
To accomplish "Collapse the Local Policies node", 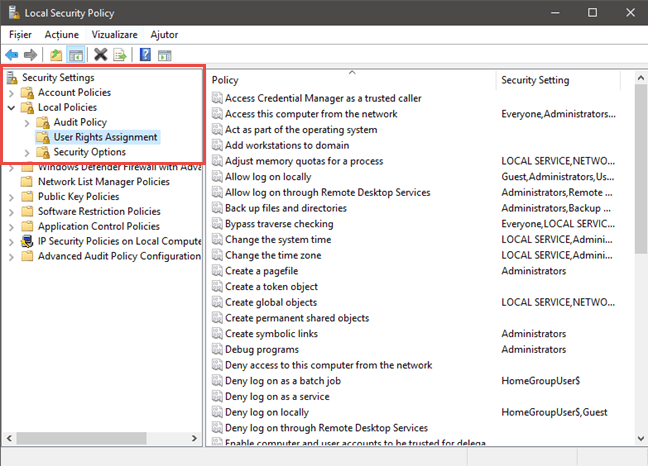I will [12, 108].
